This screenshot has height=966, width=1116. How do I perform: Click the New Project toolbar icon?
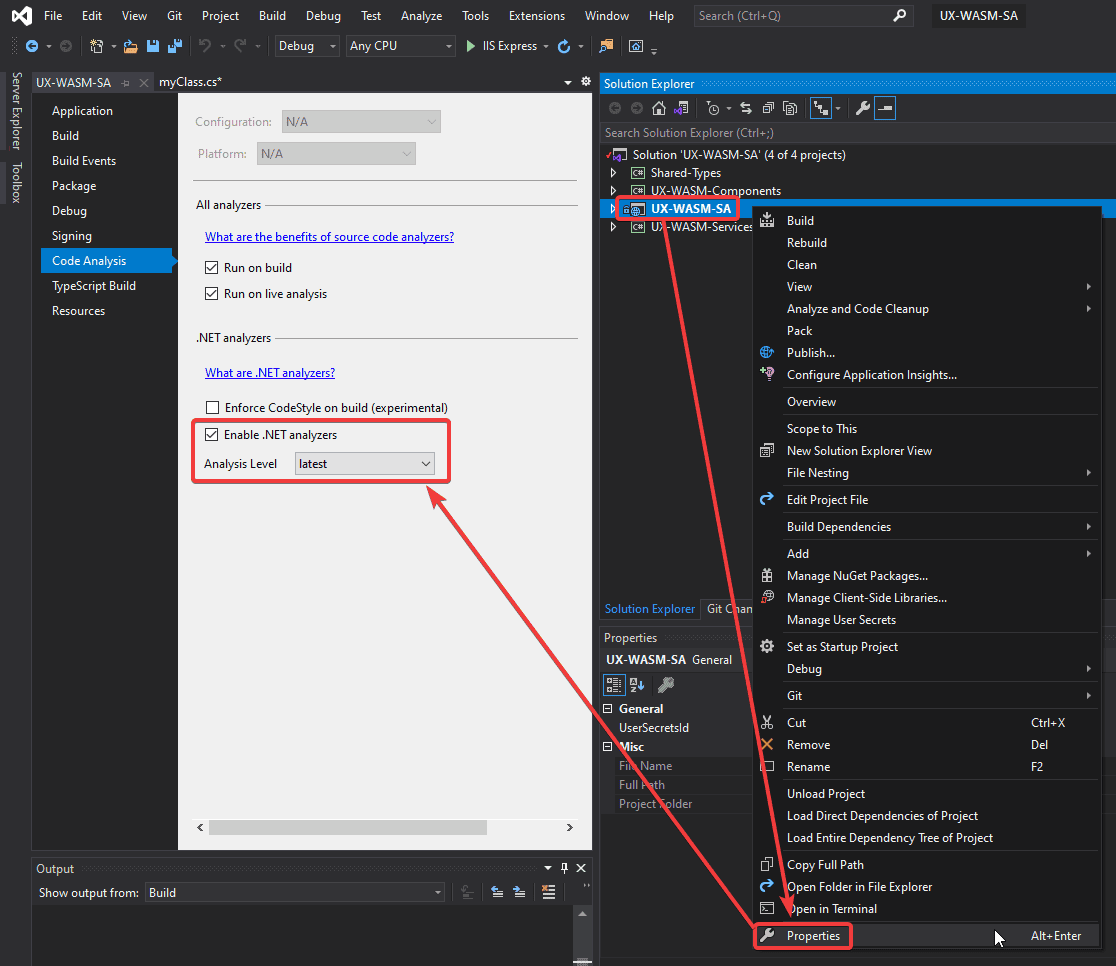coord(96,46)
